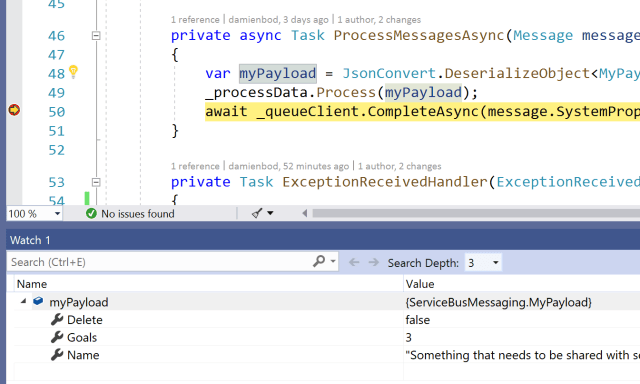Click the empty add-watch row in Name column
This screenshot has height=384, width=640.
click(x=208, y=372)
